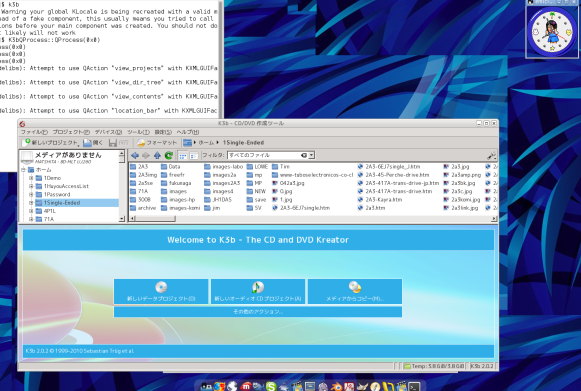The height and width of the screenshot is (391, 581).
Task: Click 1Single-Ended in the location breadcrumb
Action: 243,143
